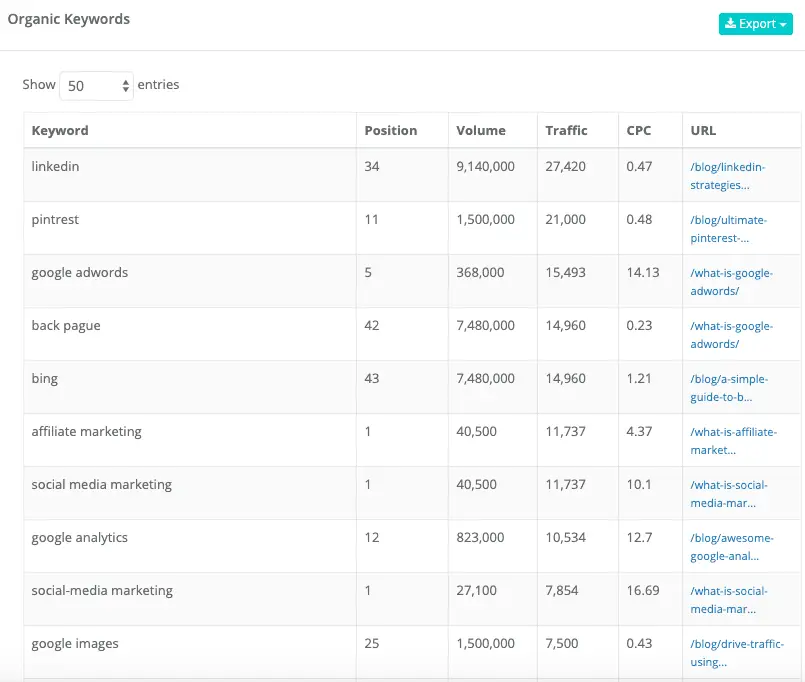Click the 15,493 traffic value
This screenshot has height=682, width=805.
tap(565, 272)
